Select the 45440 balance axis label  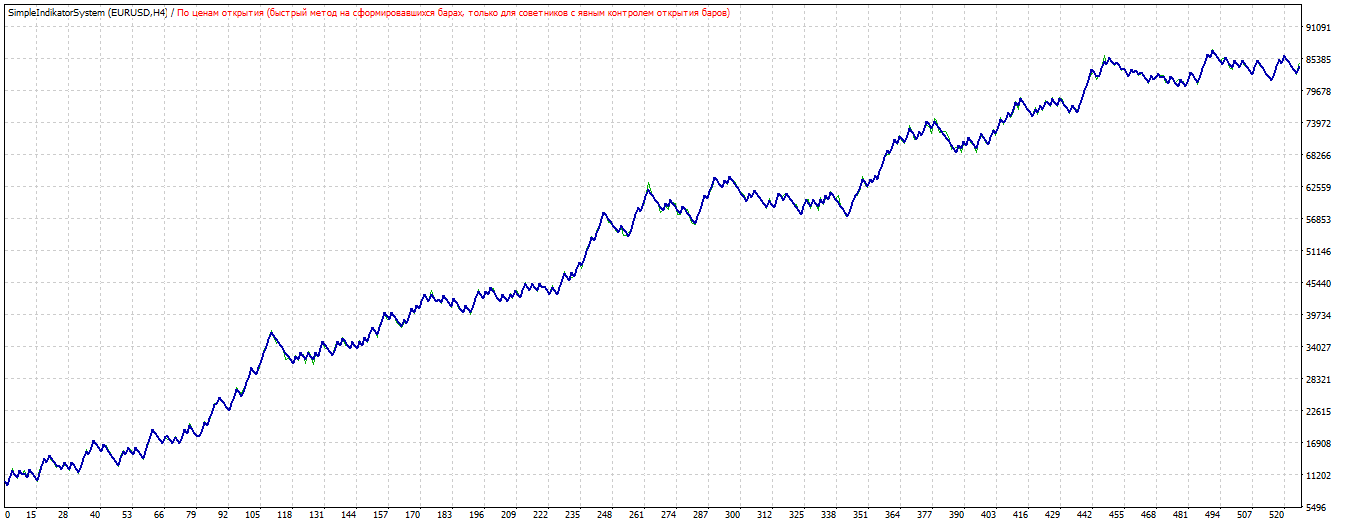tap(1320, 284)
